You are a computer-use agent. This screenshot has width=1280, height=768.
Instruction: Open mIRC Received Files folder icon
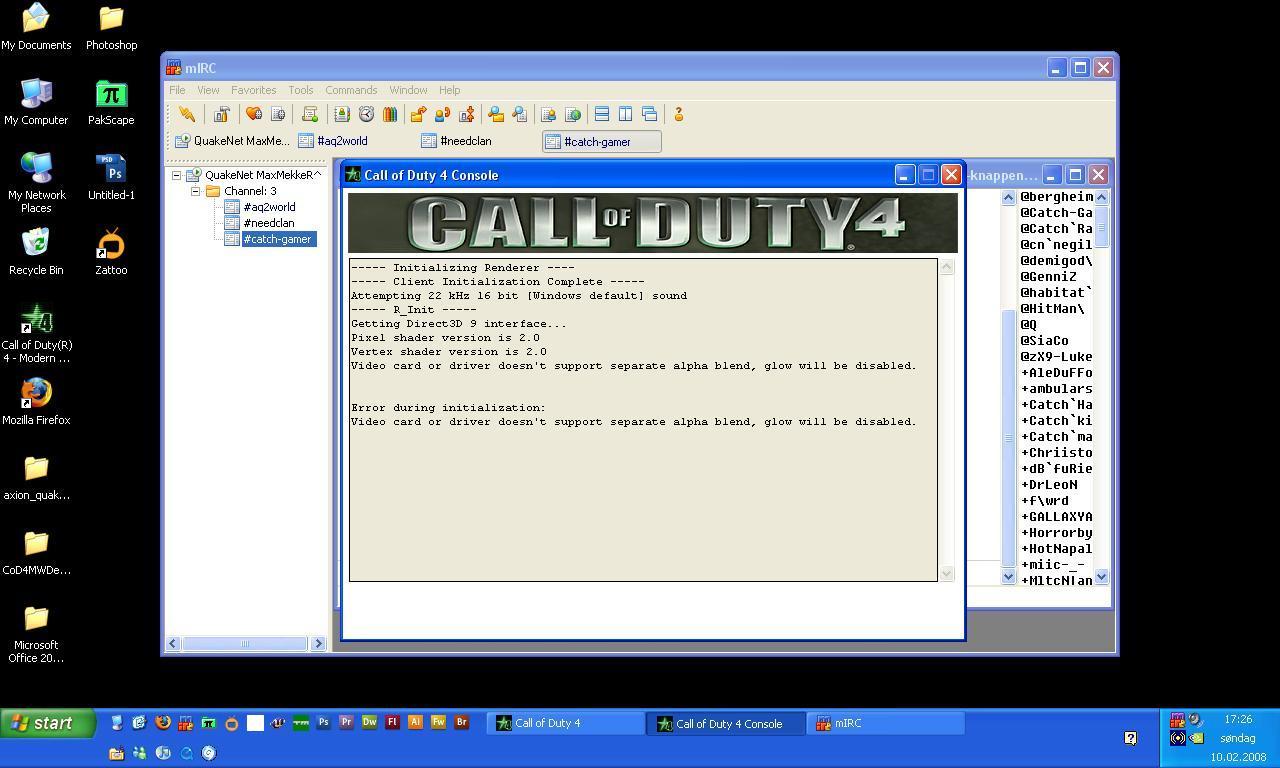pyautogui.click(x=496, y=114)
